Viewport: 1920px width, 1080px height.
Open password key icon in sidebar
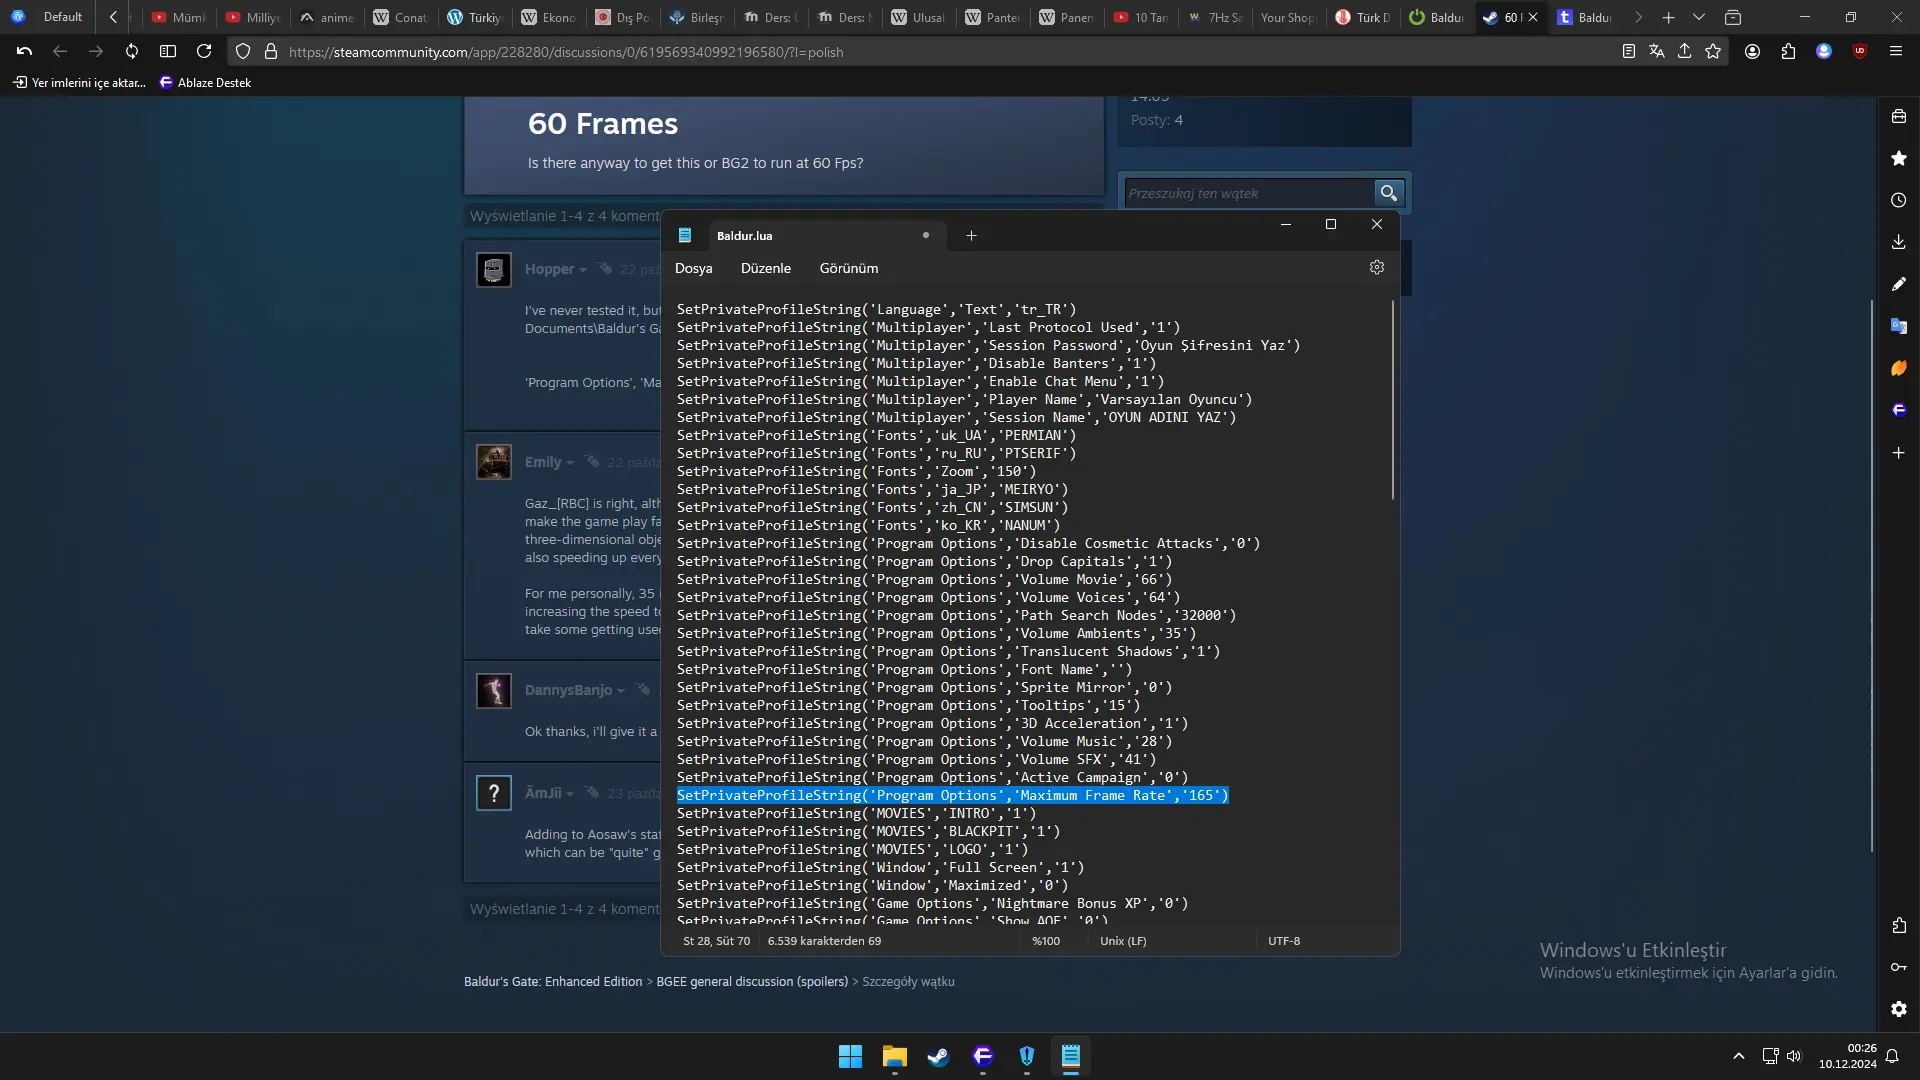tap(1899, 967)
